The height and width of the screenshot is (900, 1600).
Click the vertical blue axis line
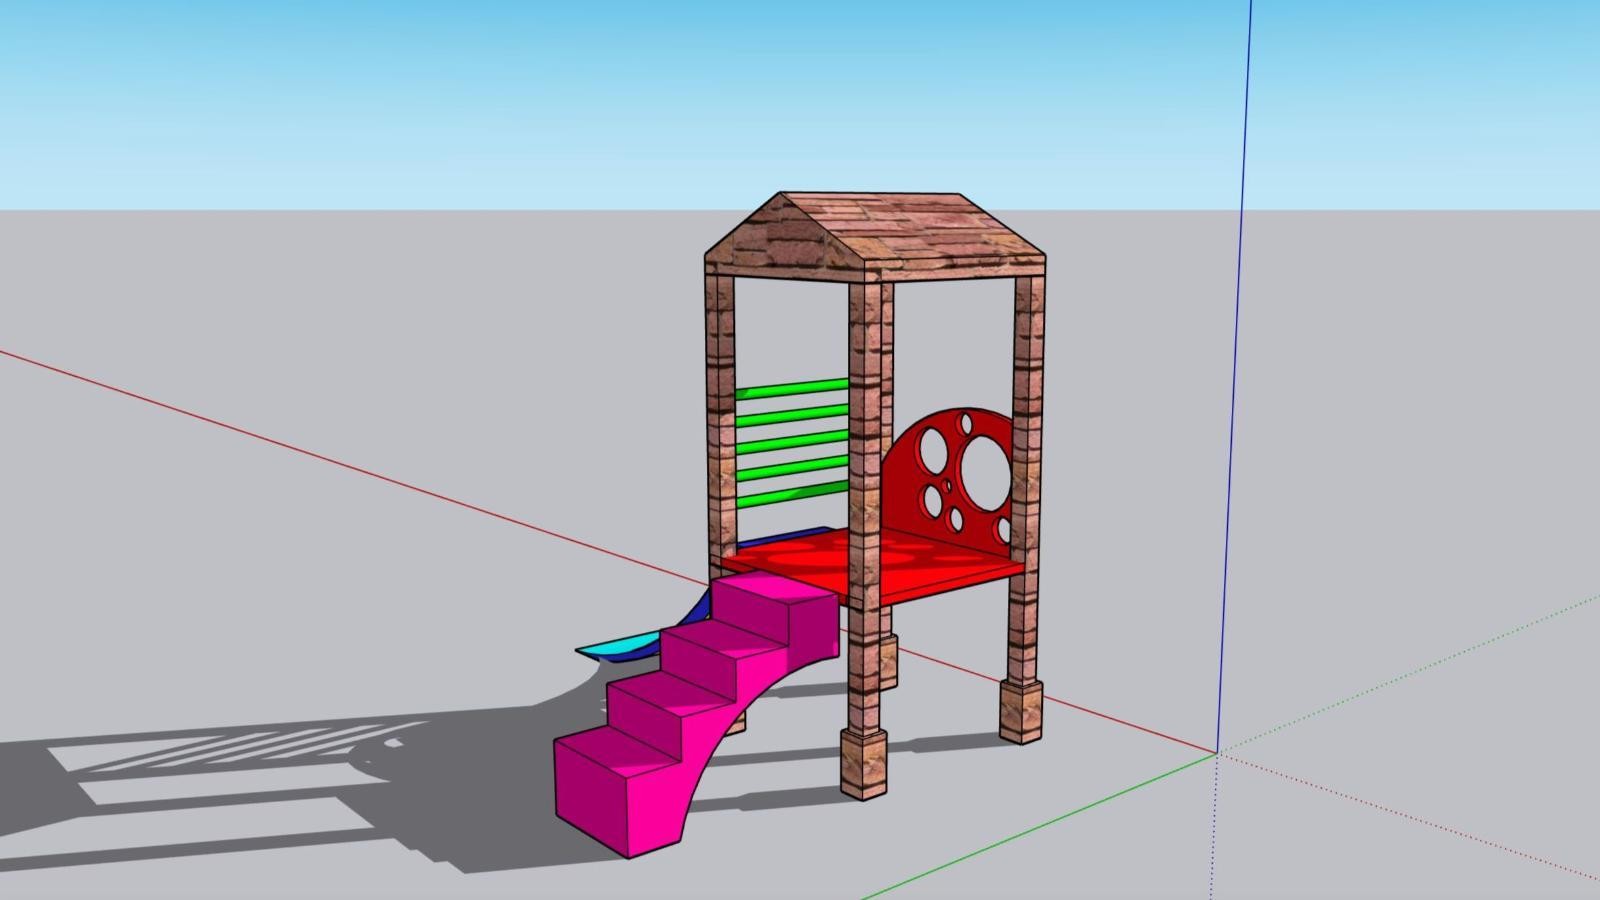tap(1234, 375)
